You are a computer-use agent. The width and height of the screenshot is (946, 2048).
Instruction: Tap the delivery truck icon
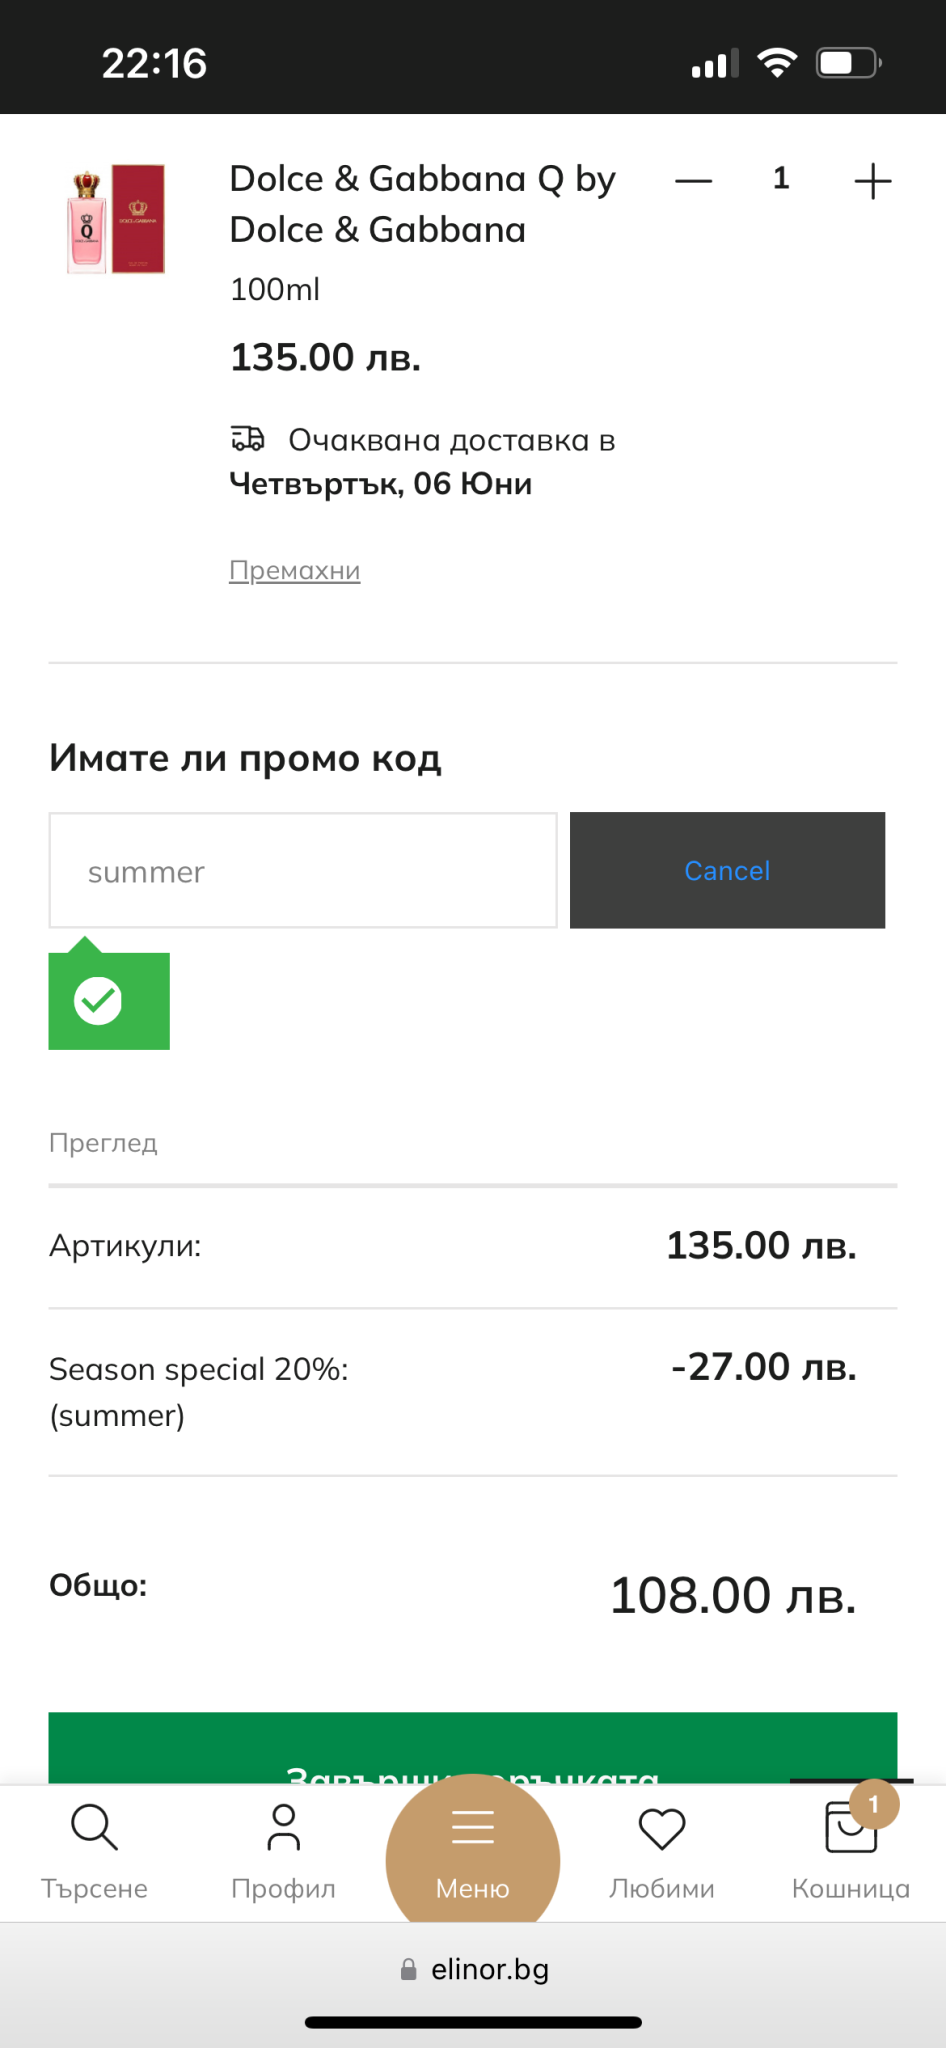pyautogui.click(x=247, y=439)
